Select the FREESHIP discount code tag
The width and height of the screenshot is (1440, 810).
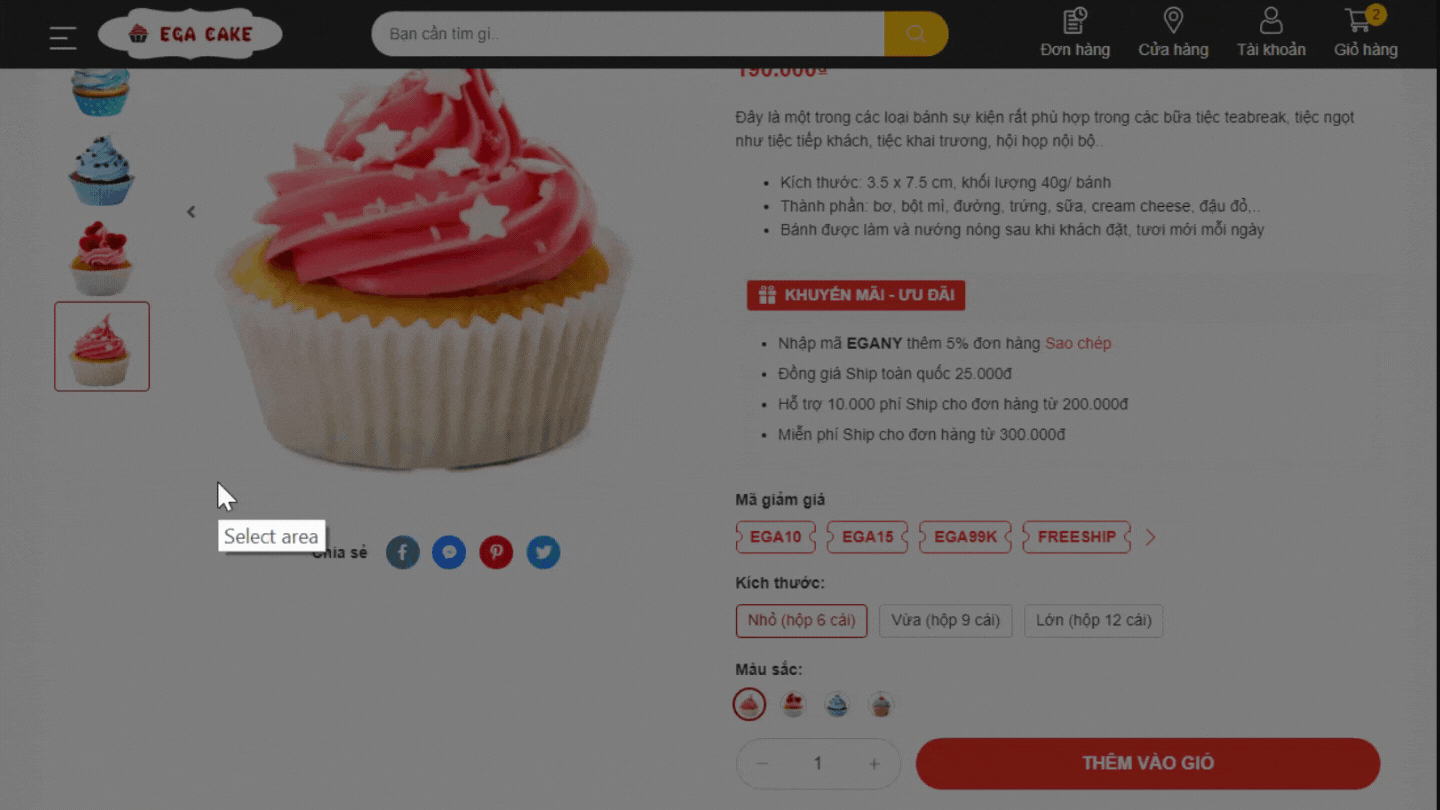pyautogui.click(x=1077, y=537)
